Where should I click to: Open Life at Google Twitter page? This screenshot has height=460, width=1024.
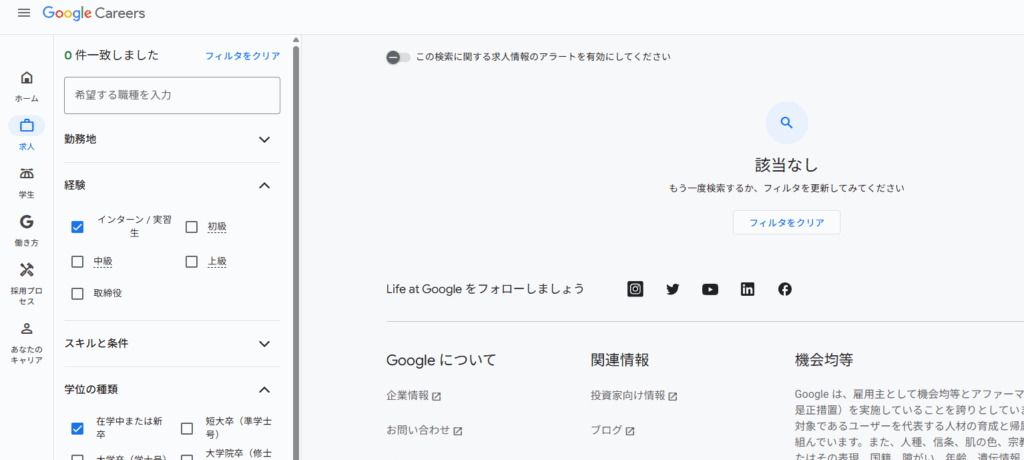(x=673, y=289)
